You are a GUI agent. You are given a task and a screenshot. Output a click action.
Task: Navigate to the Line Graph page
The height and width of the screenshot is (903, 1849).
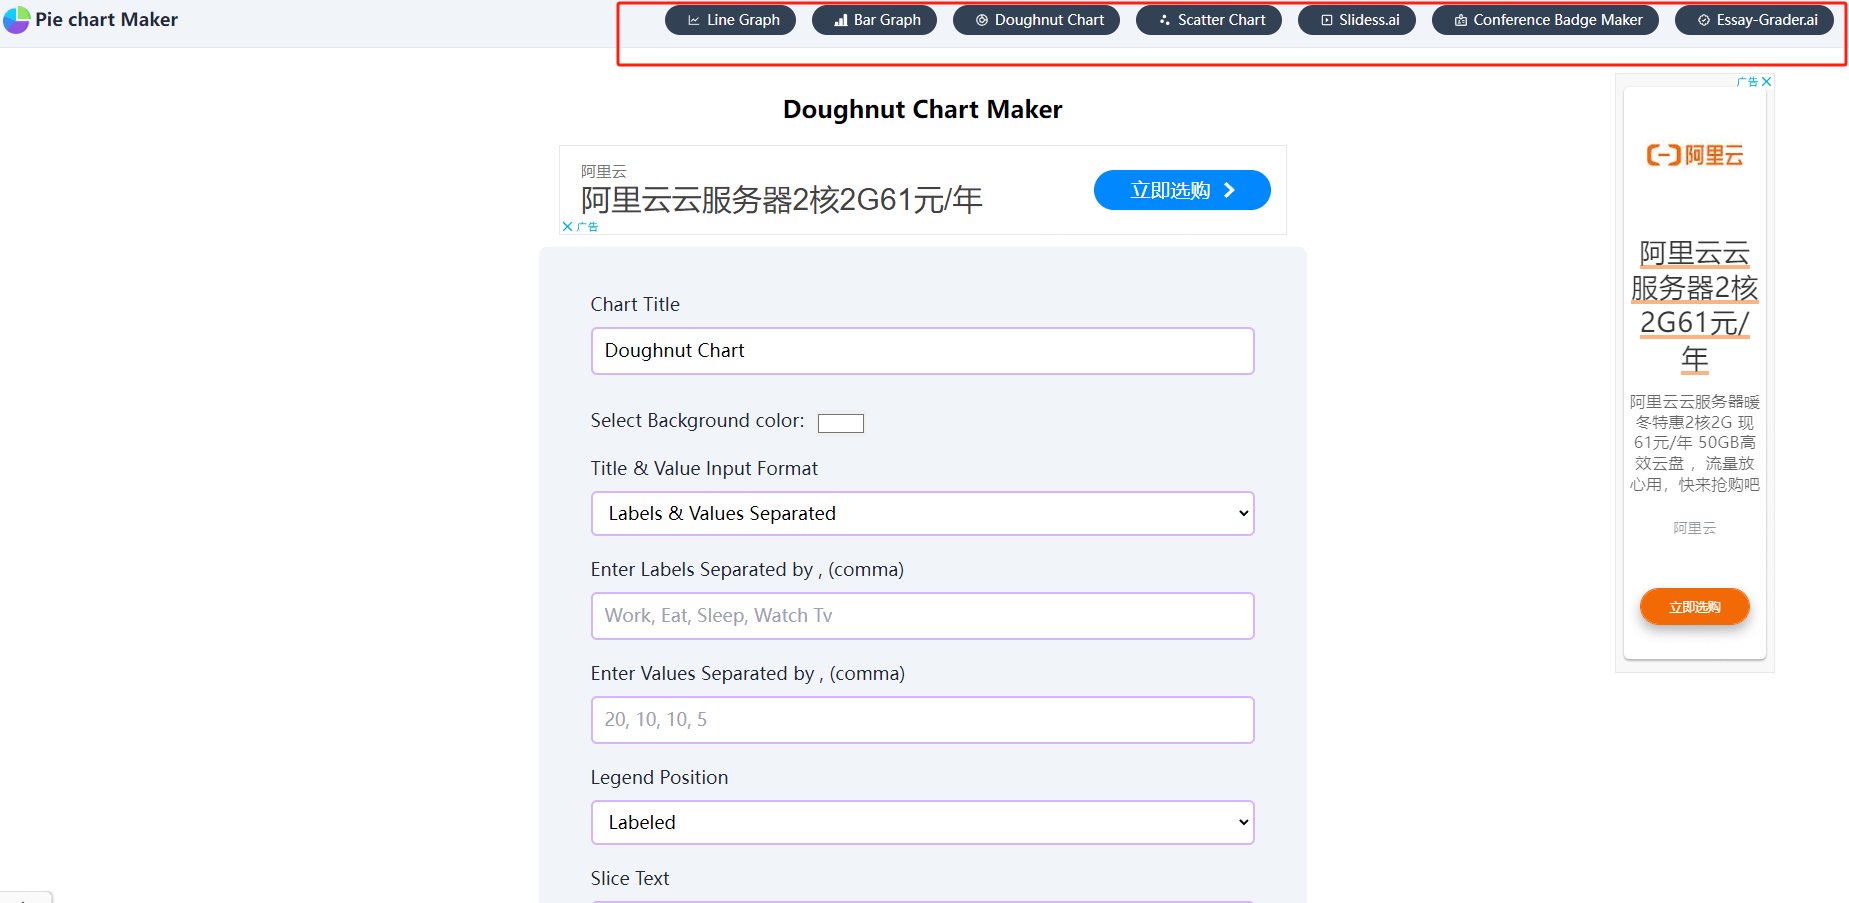click(730, 19)
